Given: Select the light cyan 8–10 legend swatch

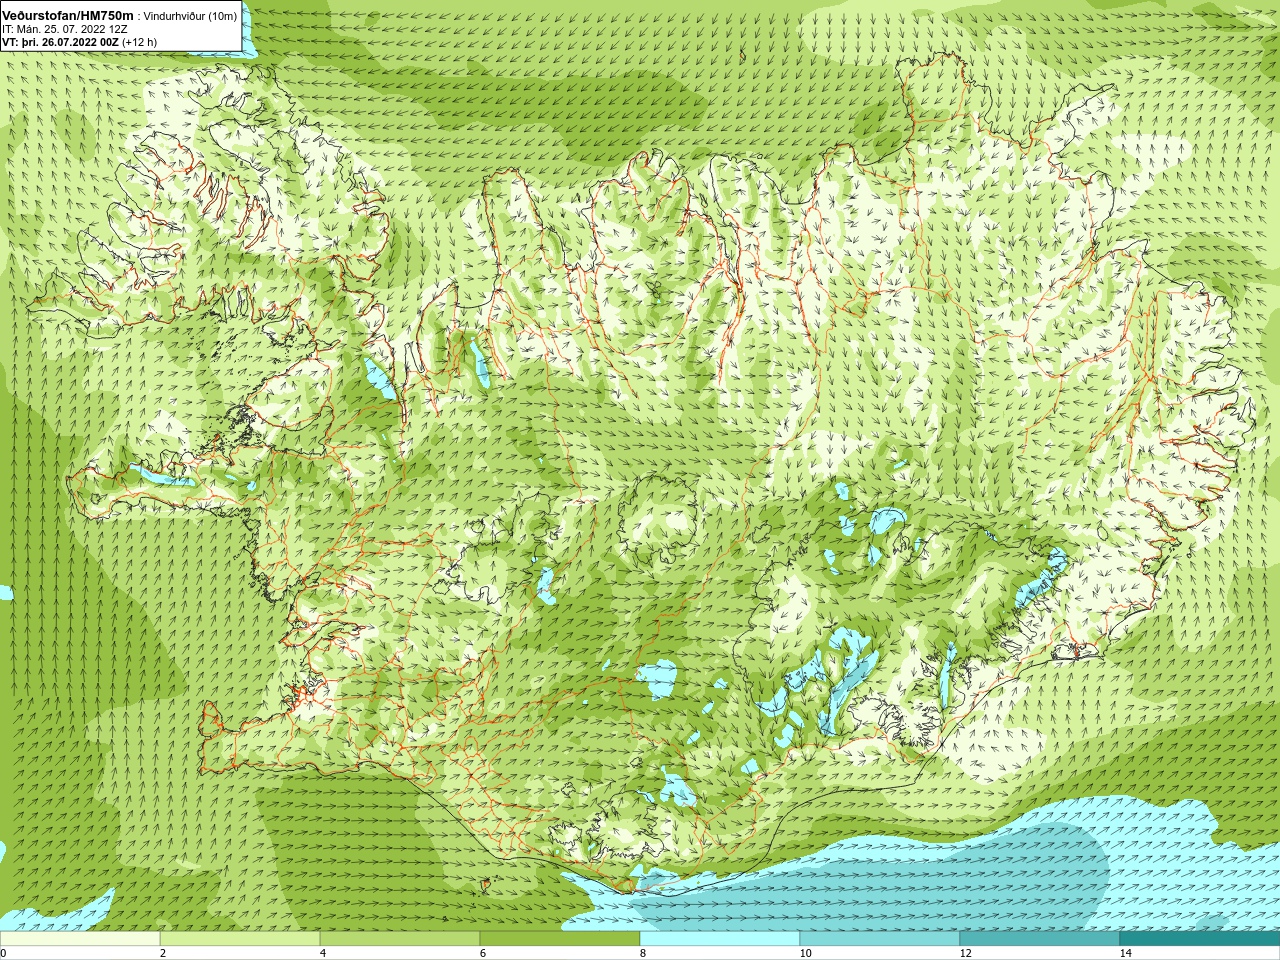Looking at the screenshot, I should pos(720,939).
